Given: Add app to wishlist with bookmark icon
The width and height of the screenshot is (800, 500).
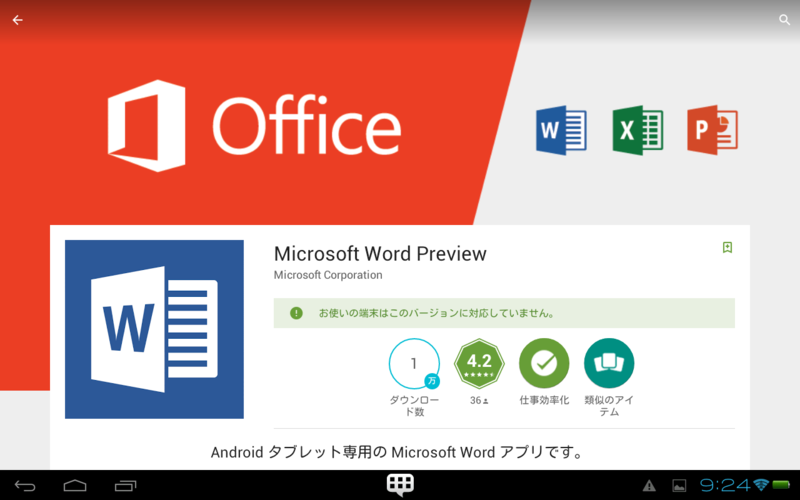Looking at the screenshot, I should click(x=728, y=247).
